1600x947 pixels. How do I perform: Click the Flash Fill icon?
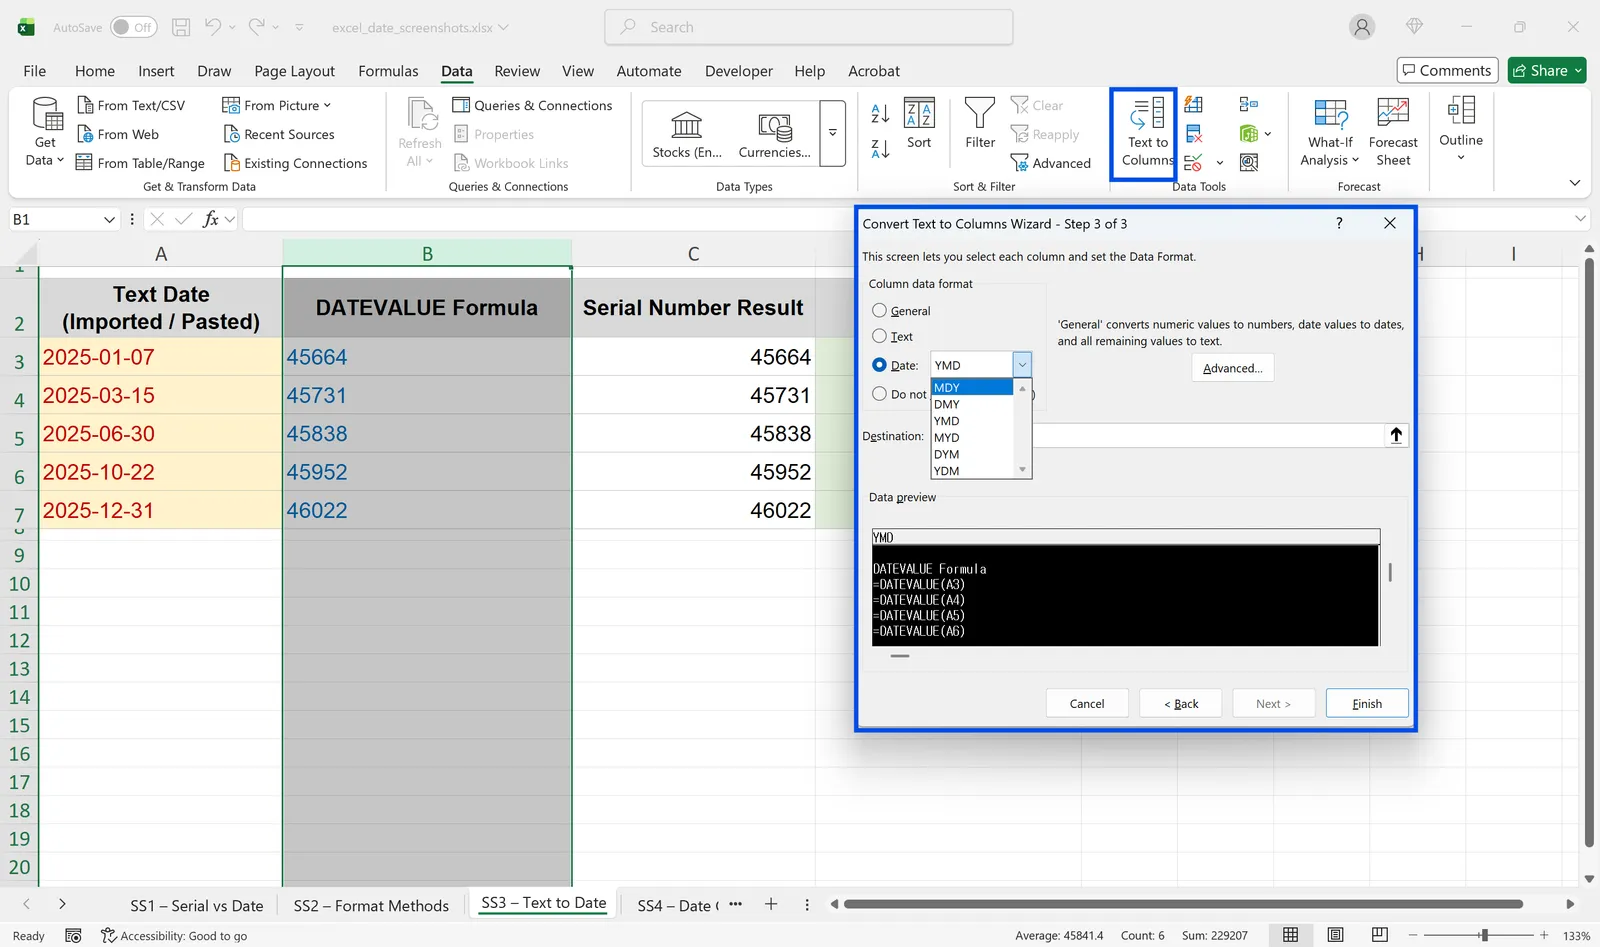[x=1194, y=104]
